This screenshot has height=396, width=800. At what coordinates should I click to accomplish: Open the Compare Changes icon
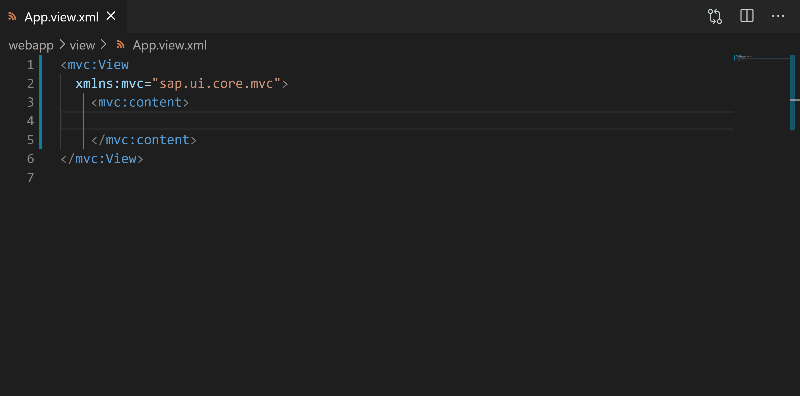click(x=715, y=16)
